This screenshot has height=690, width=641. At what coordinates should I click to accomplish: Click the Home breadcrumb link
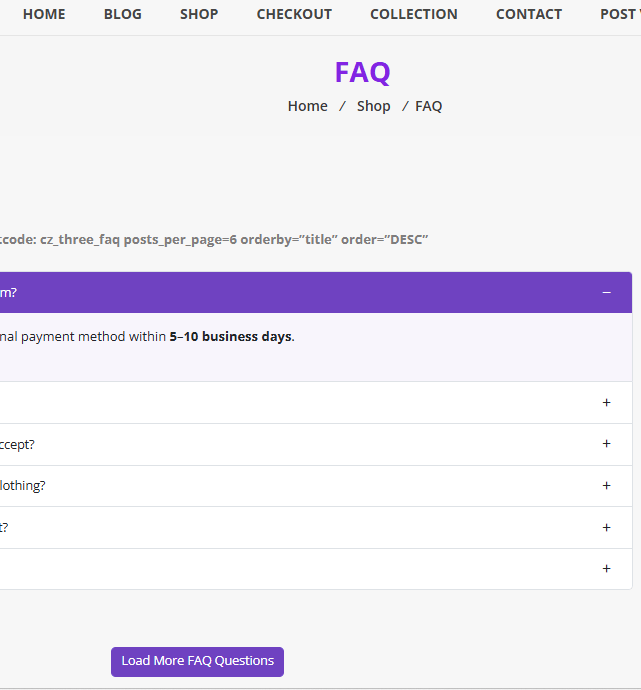307,106
